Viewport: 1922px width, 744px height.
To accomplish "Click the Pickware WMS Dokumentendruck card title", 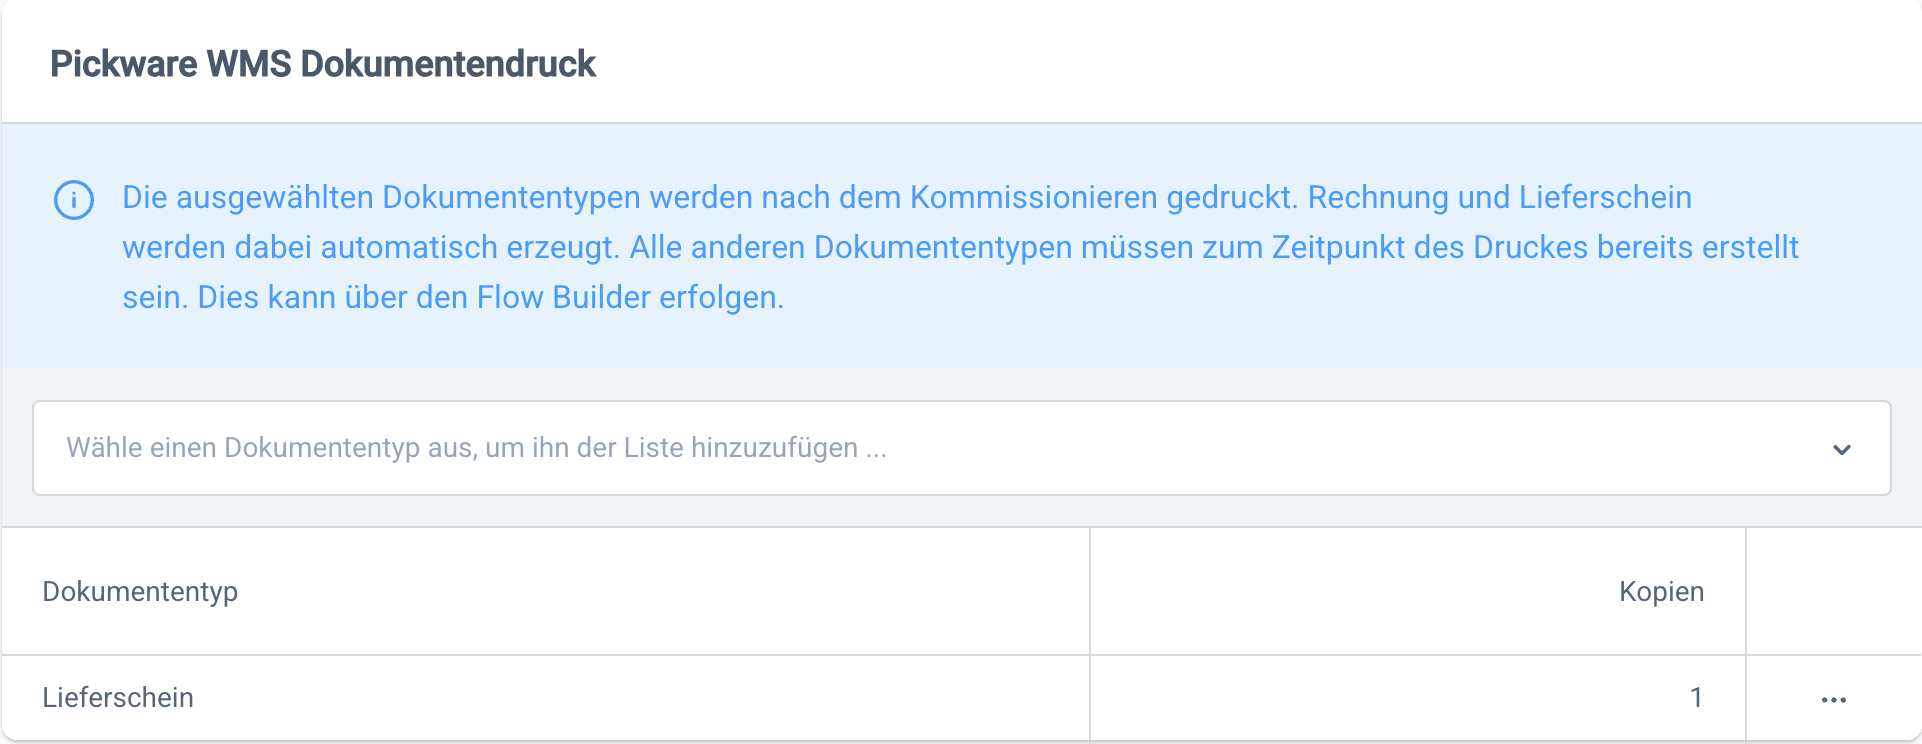I will (323, 64).
